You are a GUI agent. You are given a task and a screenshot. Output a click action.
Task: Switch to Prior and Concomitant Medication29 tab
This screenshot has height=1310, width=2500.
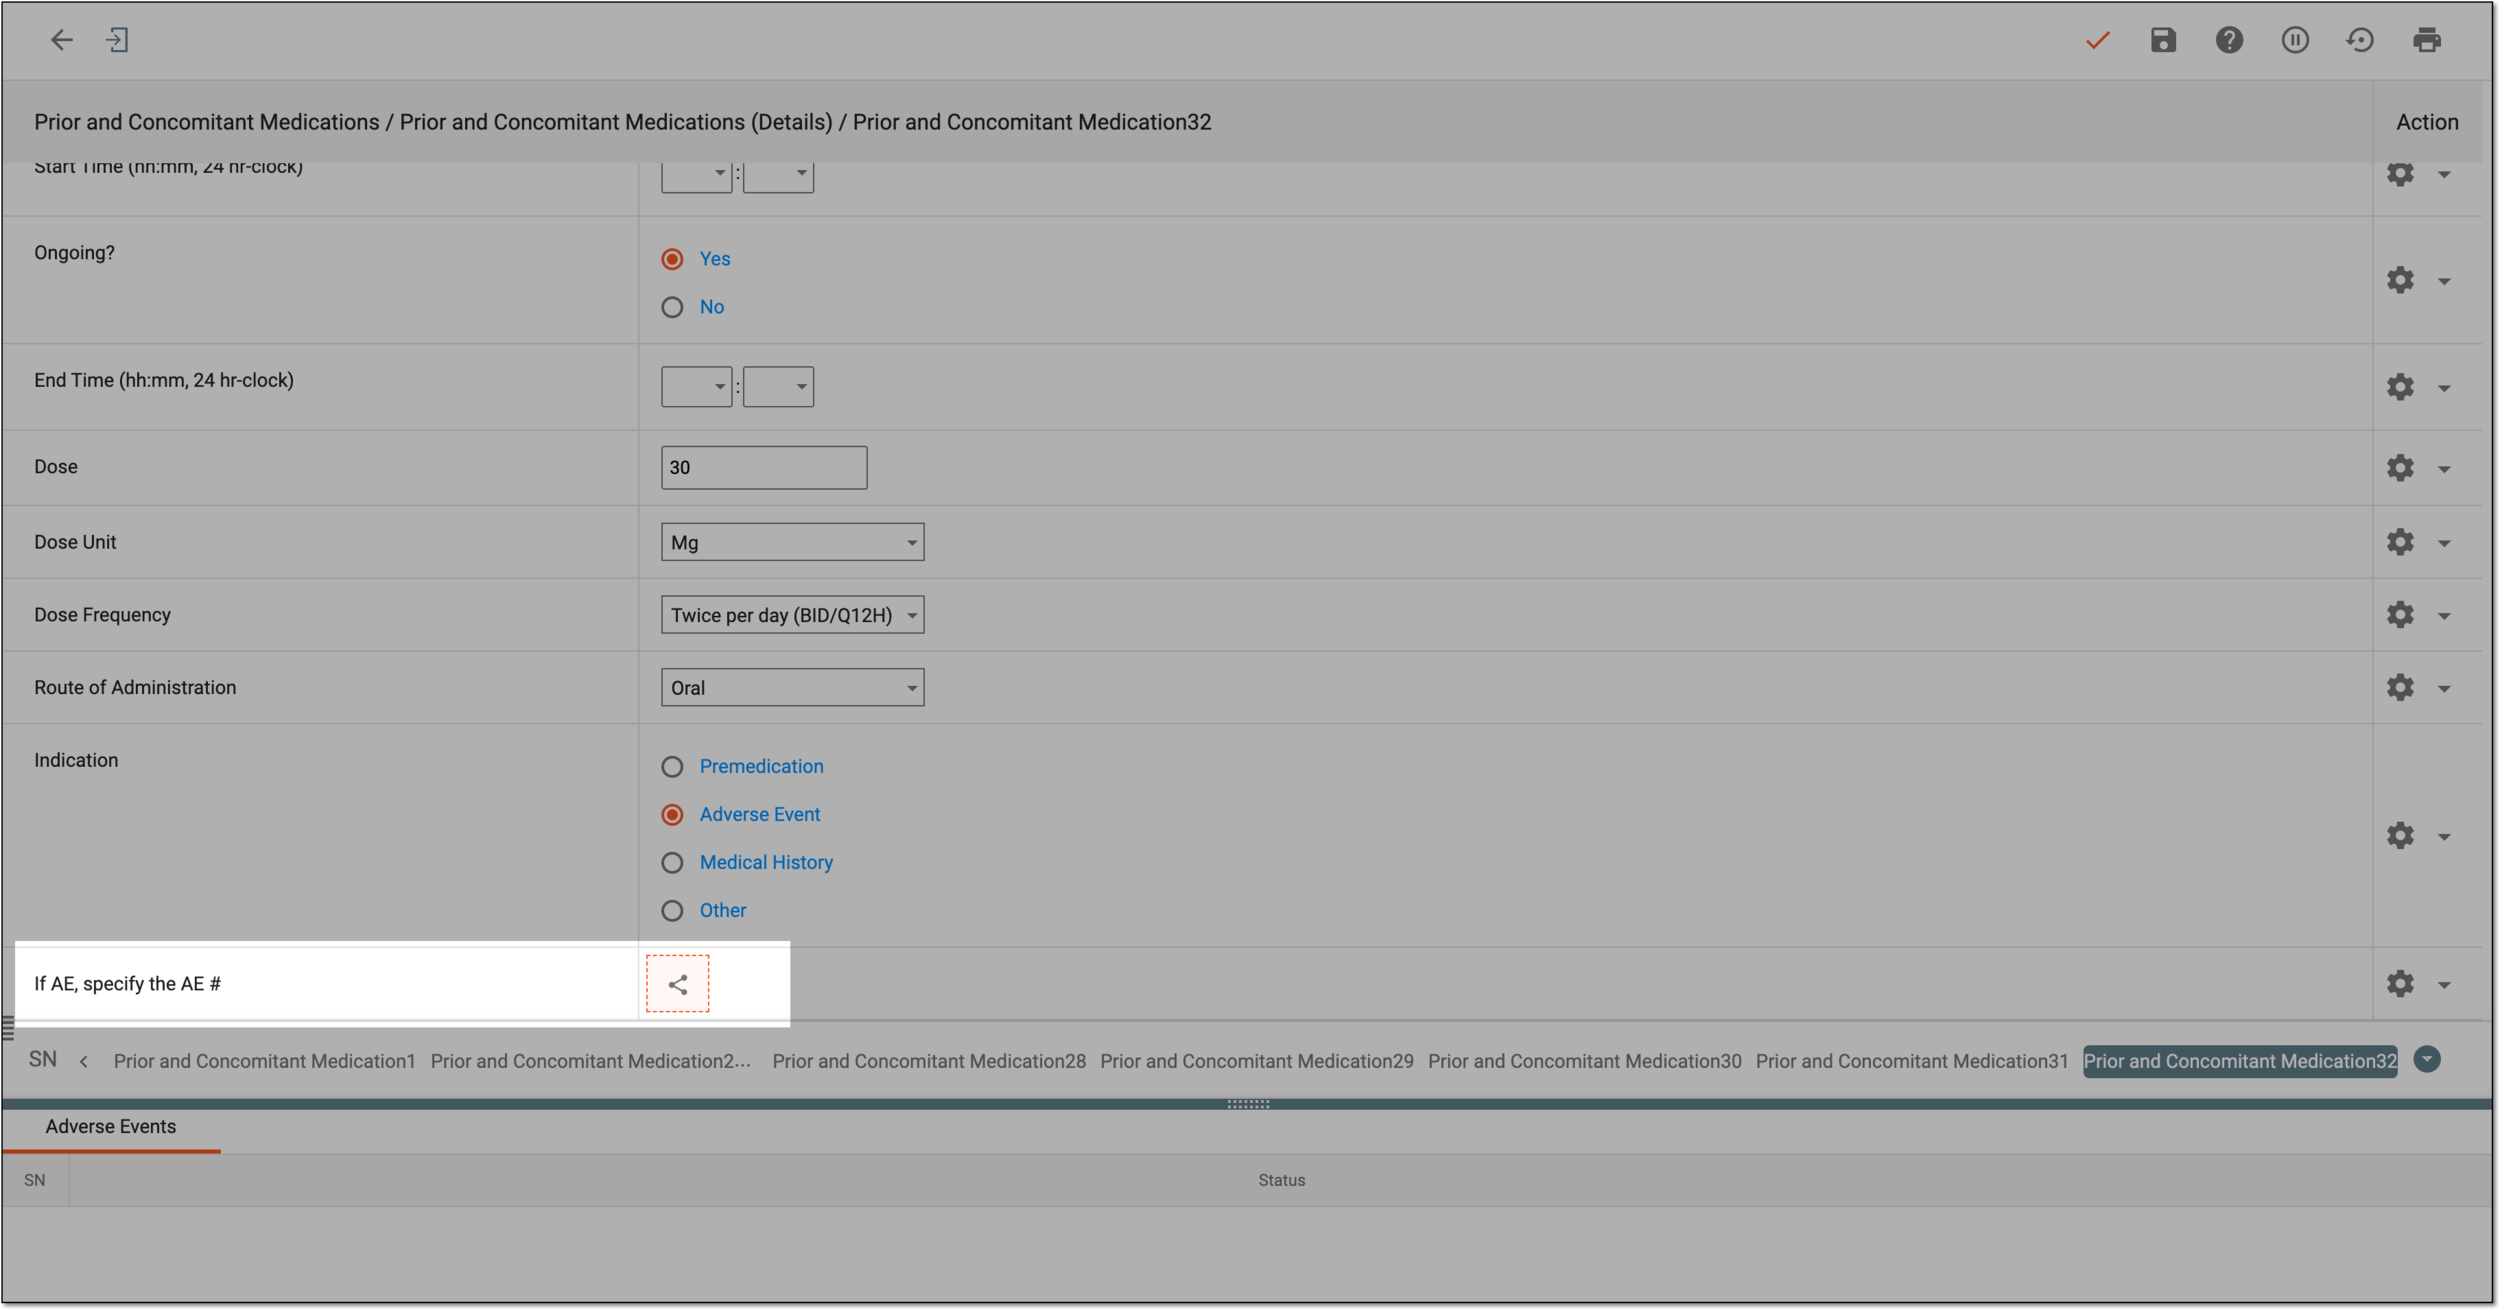click(x=1257, y=1061)
